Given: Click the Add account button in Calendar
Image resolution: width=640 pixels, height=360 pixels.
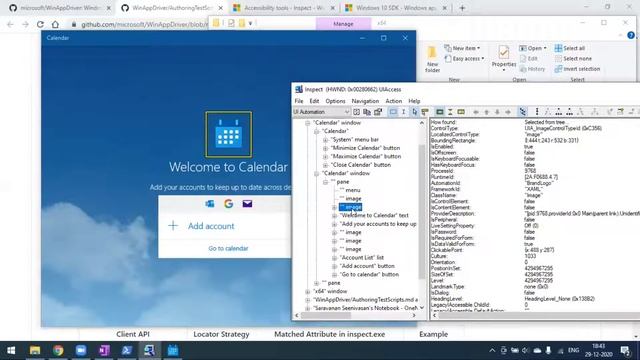Looking at the screenshot, I should (225, 226).
